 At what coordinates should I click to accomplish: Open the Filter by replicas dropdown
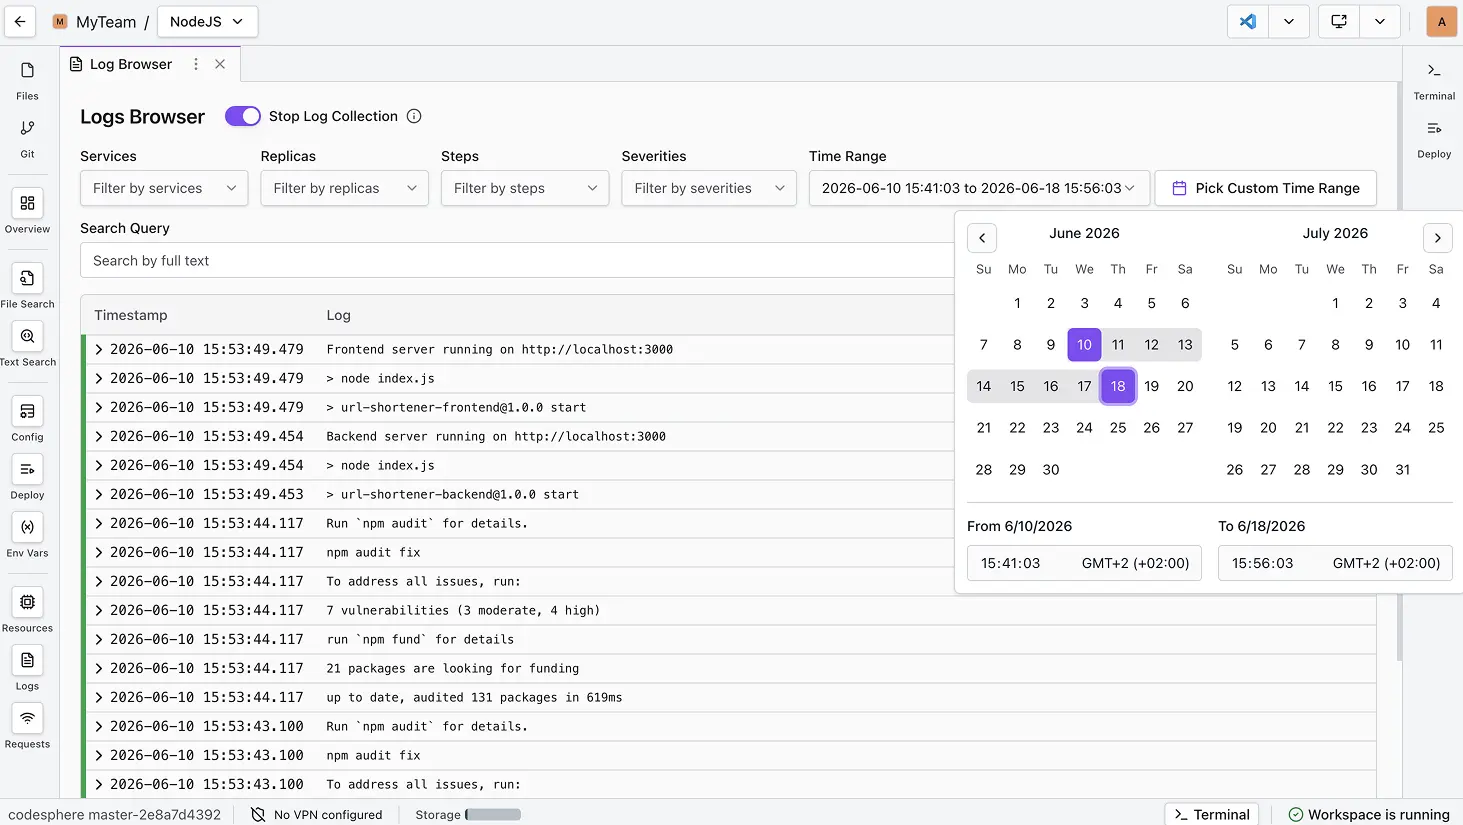pos(344,188)
